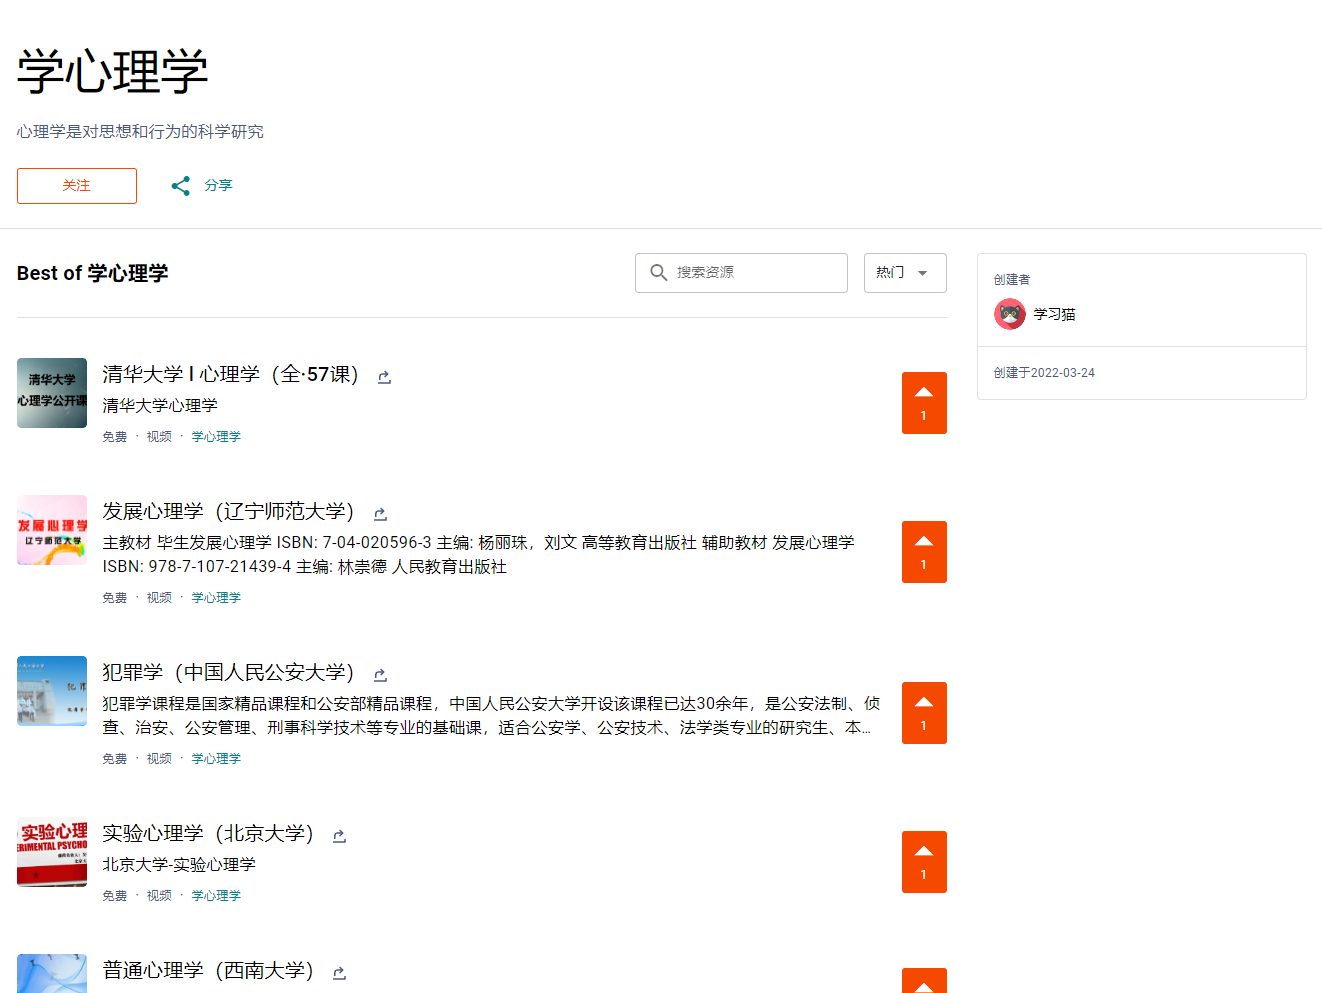1322x993 pixels.
Task: Open the 热门 sort dropdown
Action: tap(904, 273)
